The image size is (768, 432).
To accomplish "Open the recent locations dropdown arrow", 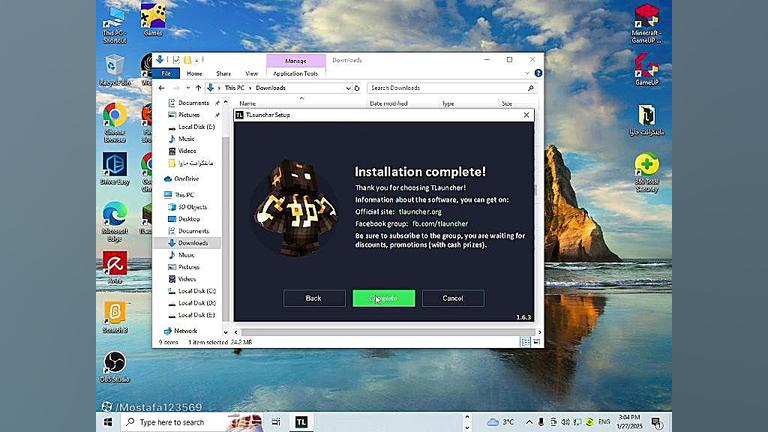I will coord(188,88).
